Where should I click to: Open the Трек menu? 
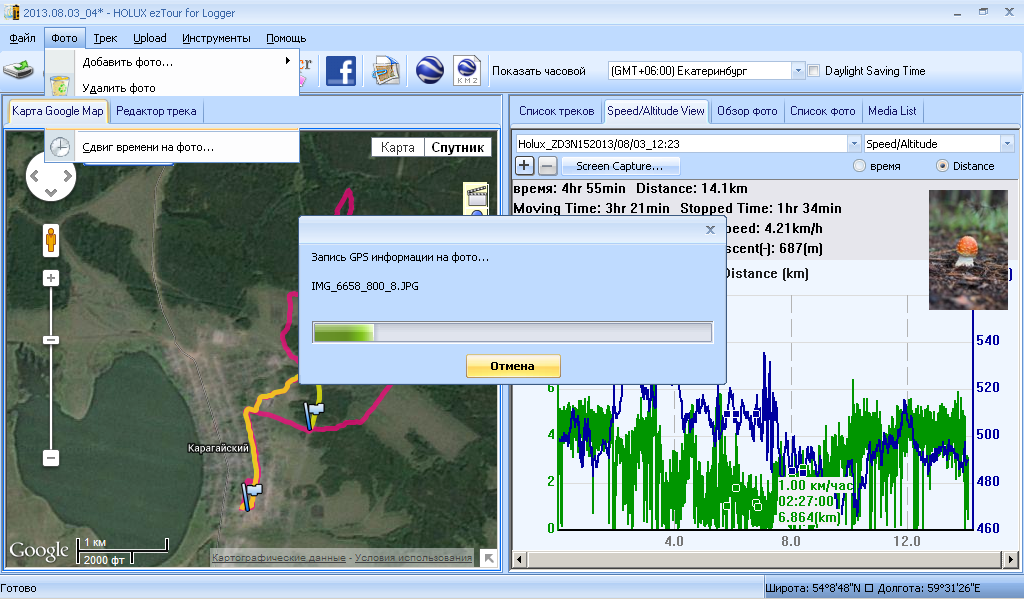click(105, 38)
